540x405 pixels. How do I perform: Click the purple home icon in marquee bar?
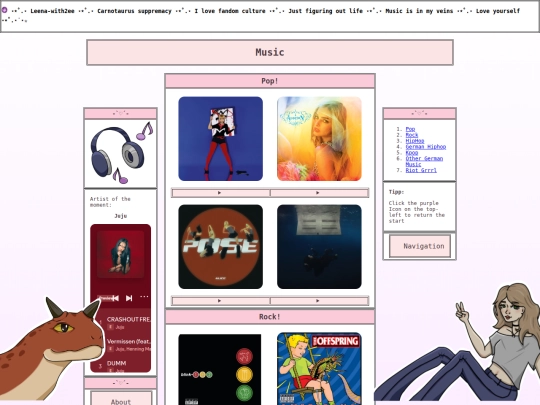coord(4,10)
